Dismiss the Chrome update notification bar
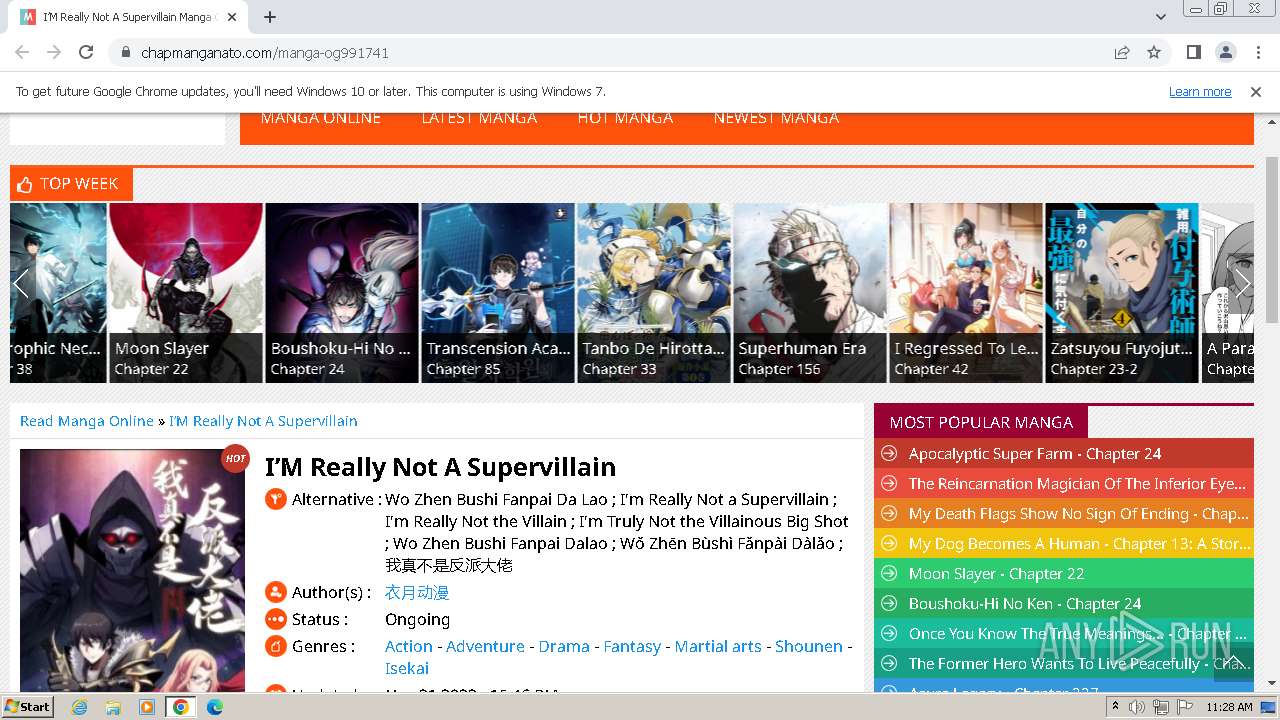This screenshot has width=1280, height=720. pyautogui.click(x=1256, y=92)
